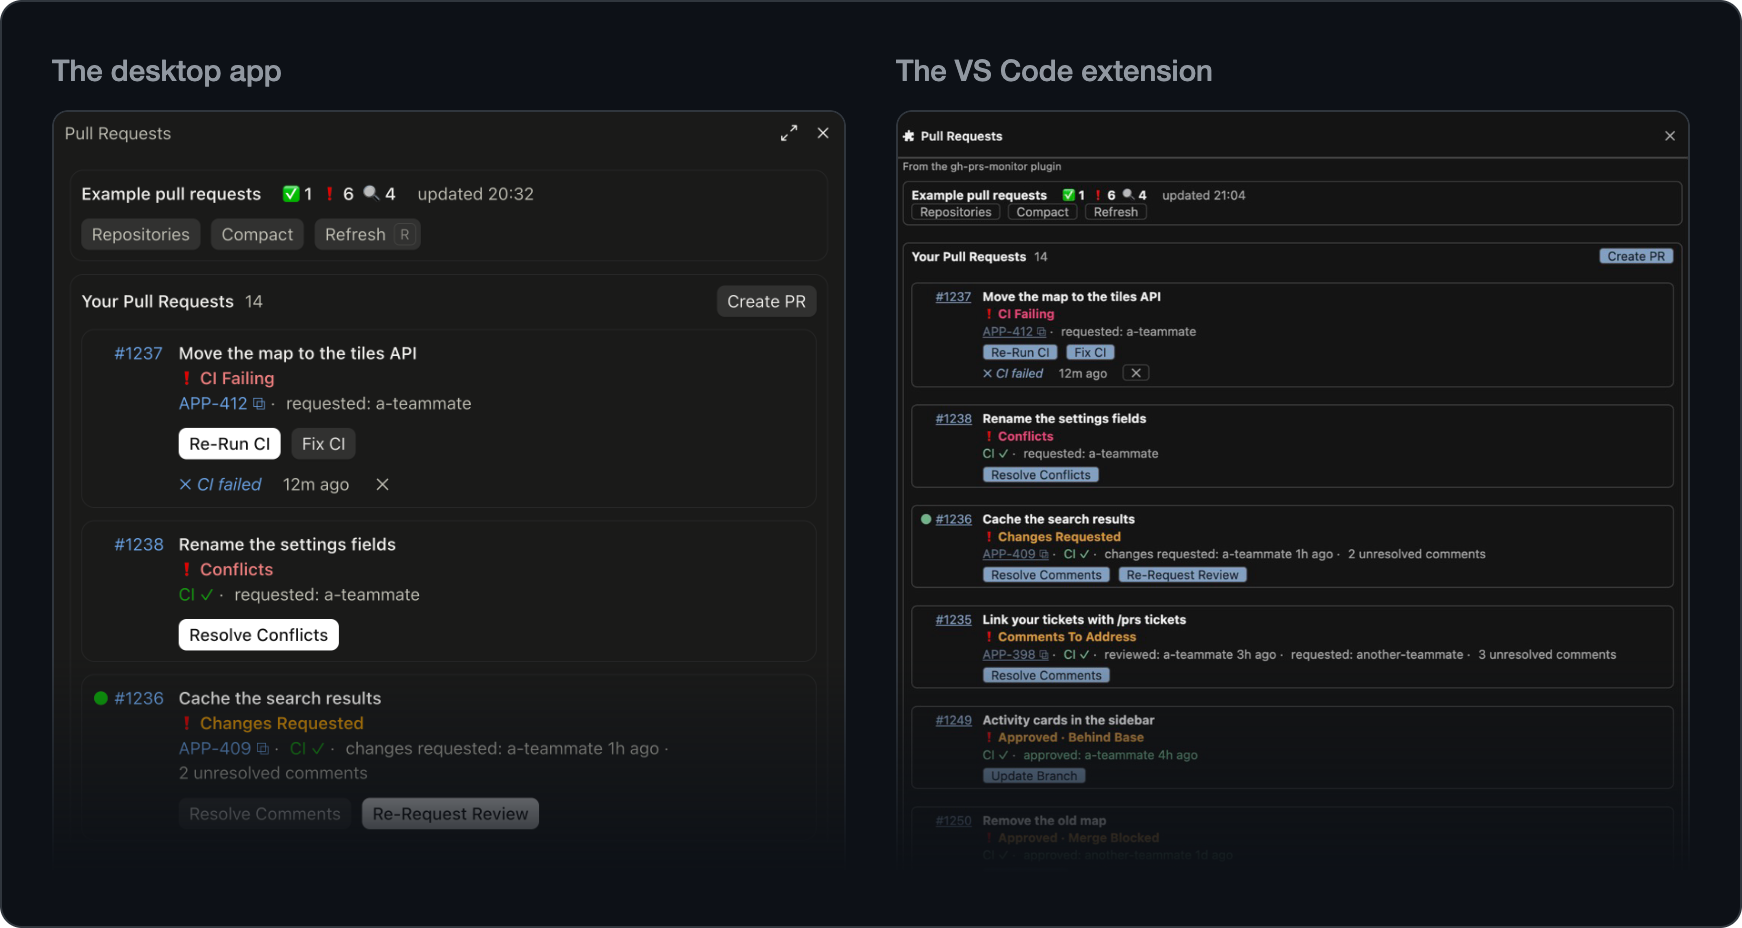
Task: Close the desktop app Pull Requests panel
Action: 823,133
